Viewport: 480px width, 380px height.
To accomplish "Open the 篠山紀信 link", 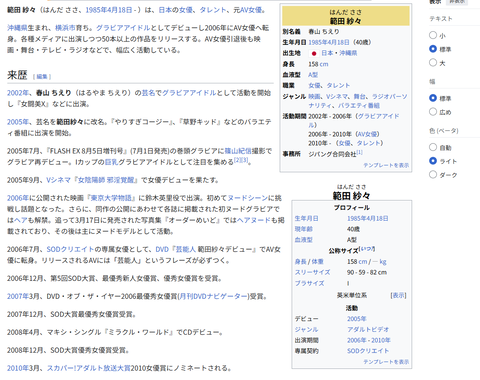I will tap(238, 151).
